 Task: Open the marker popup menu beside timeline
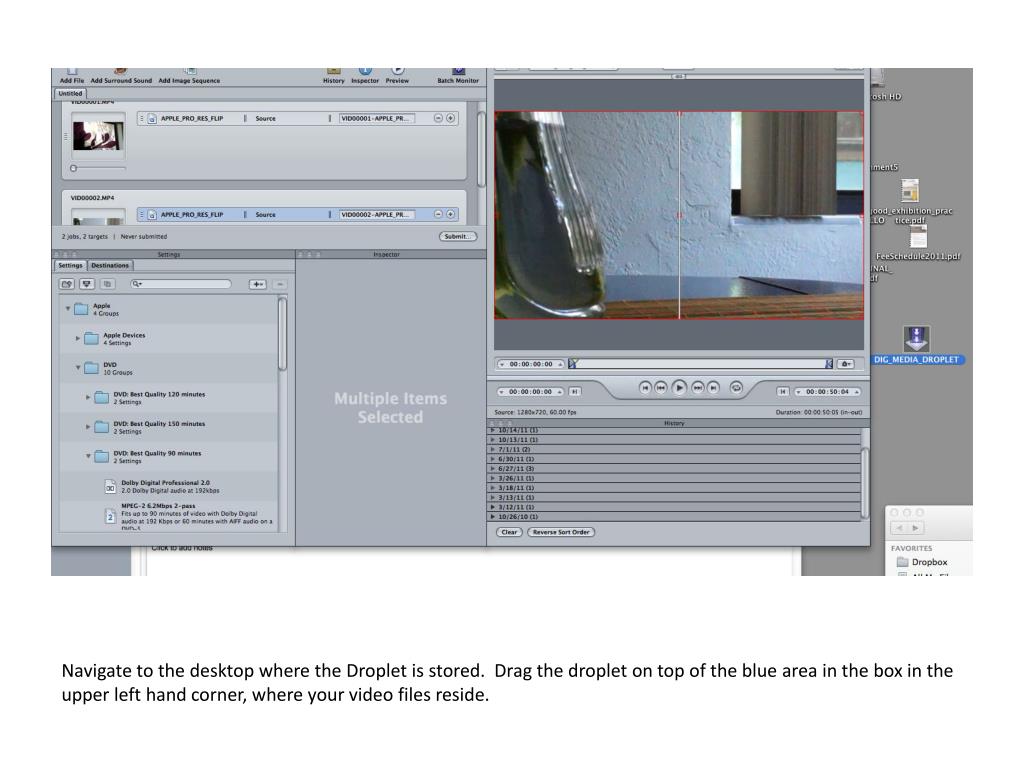click(846, 364)
